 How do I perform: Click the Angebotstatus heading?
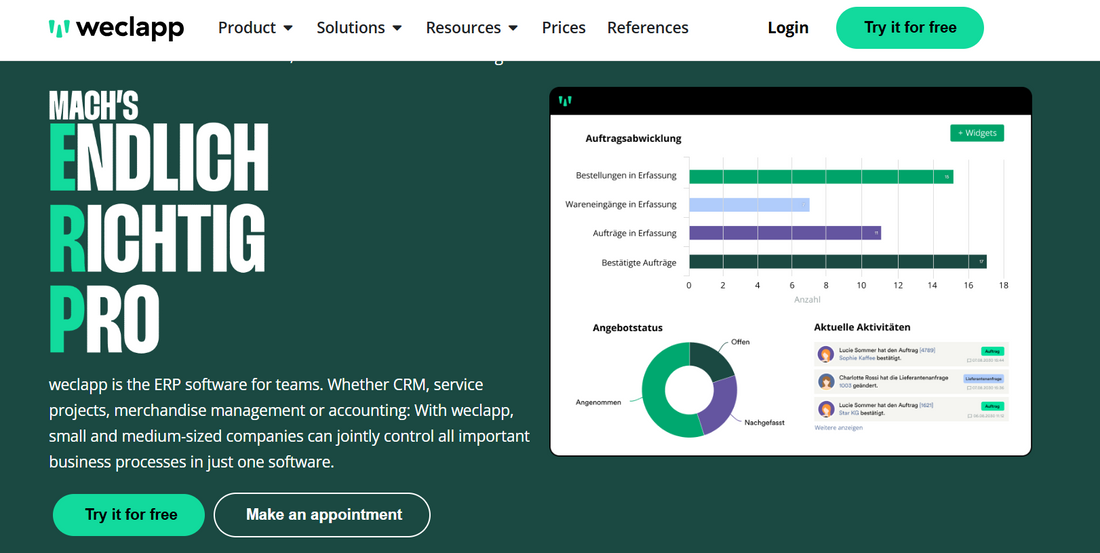(x=628, y=328)
